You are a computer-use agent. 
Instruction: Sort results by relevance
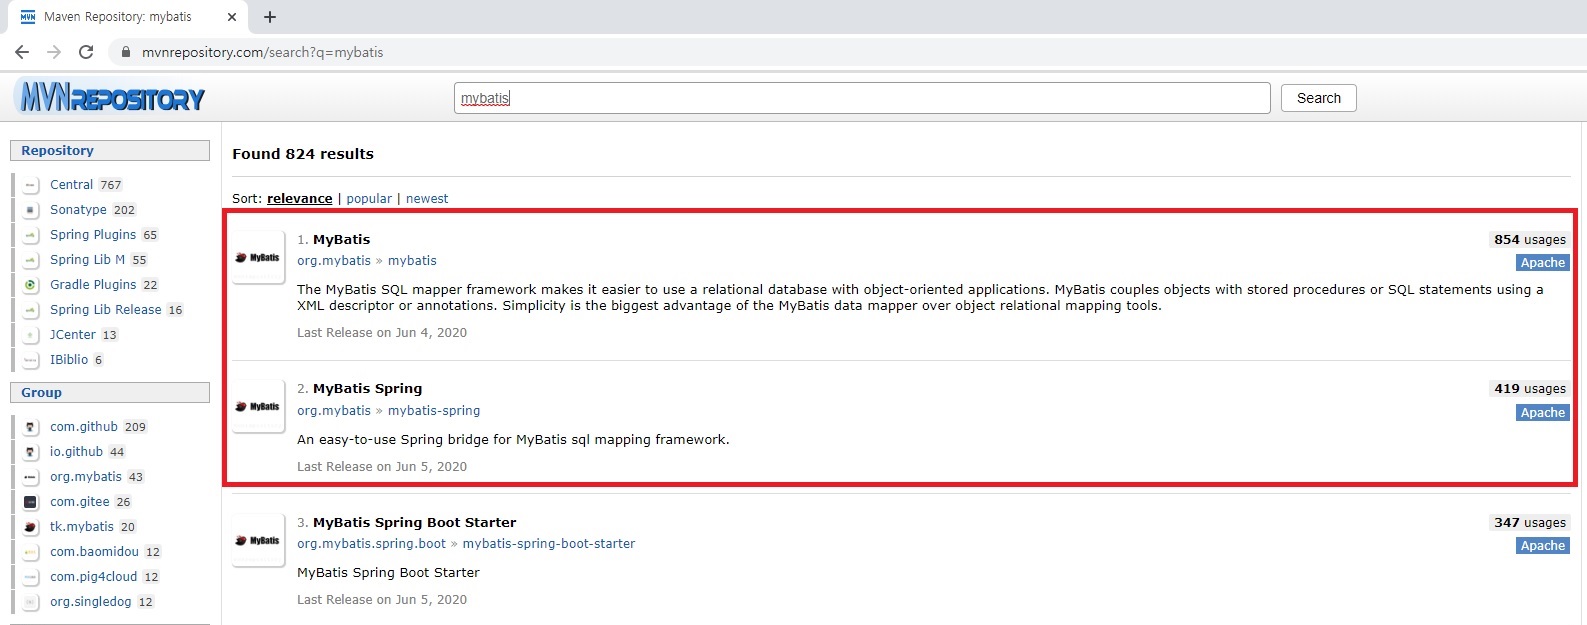coord(299,199)
